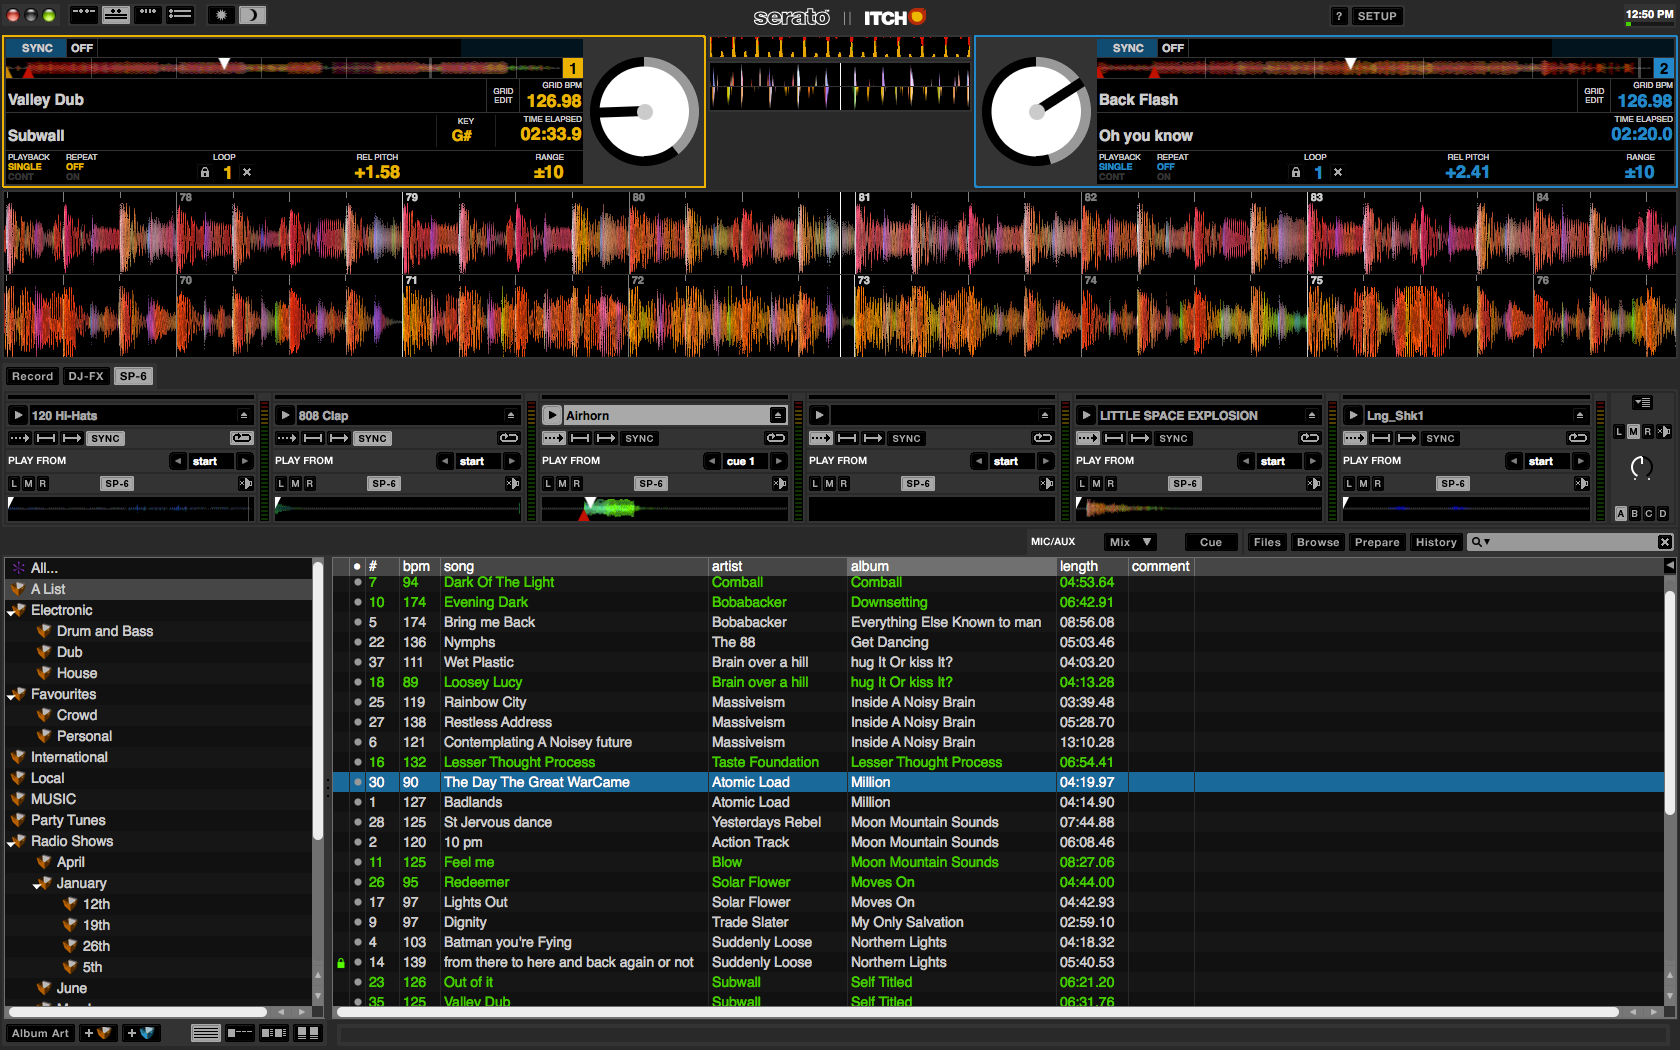
Task: Select sample bank D
Action: tap(1663, 513)
